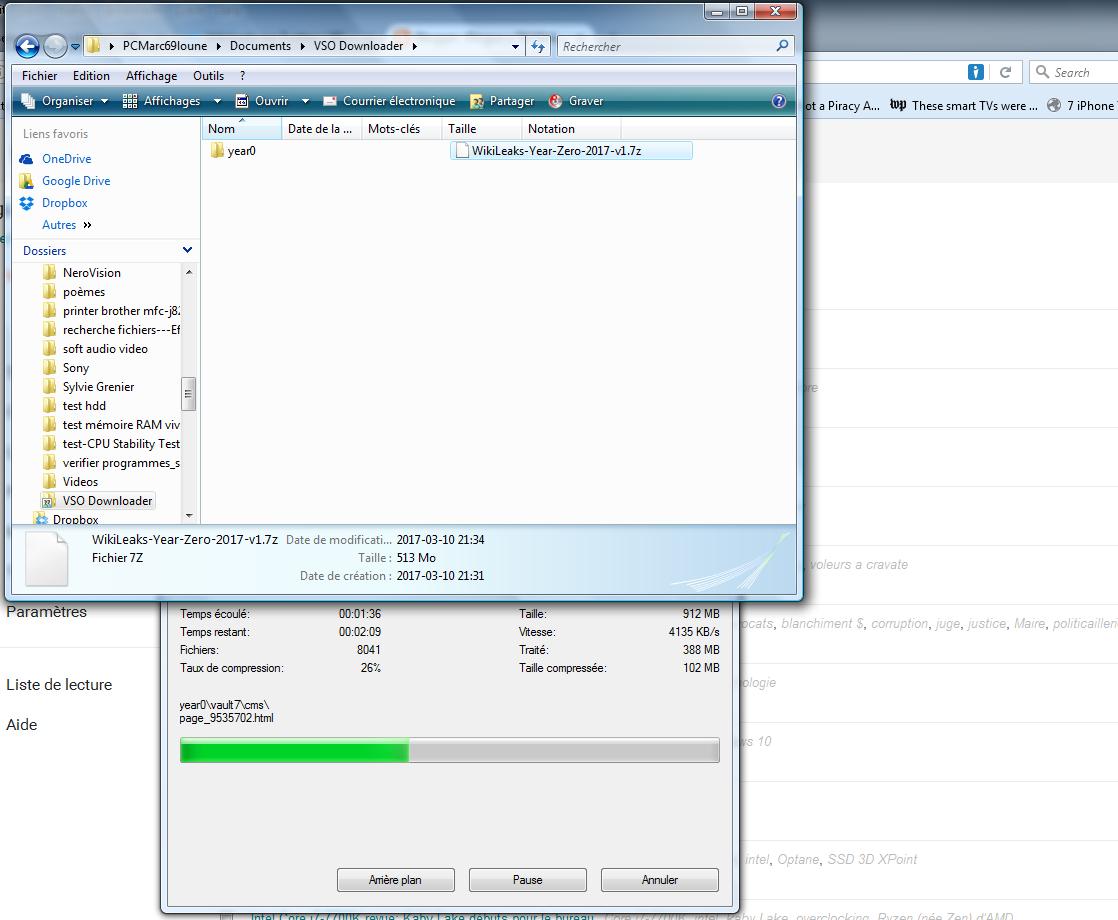Select NeroVision folder in tree
The image size is (1118, 920).
pyautogui.click(x=91, y=272)
